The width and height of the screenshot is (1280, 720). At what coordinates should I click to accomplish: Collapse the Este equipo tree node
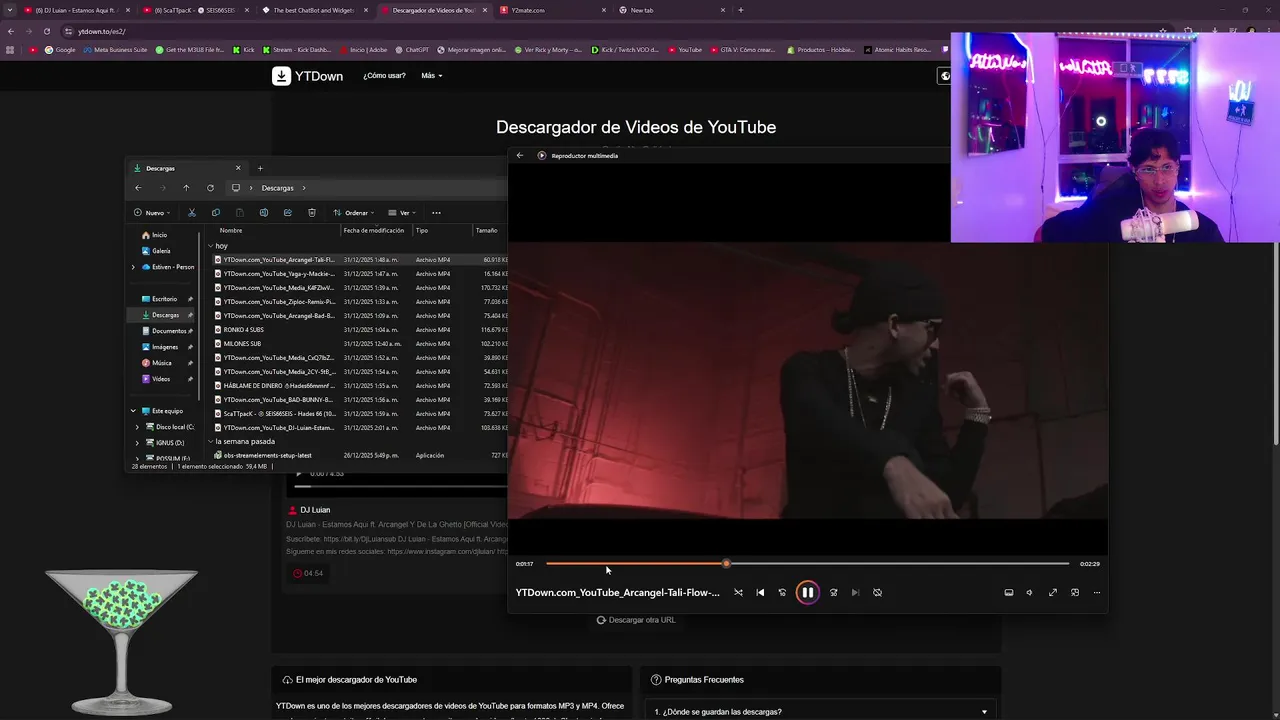[x=133, y=410]
